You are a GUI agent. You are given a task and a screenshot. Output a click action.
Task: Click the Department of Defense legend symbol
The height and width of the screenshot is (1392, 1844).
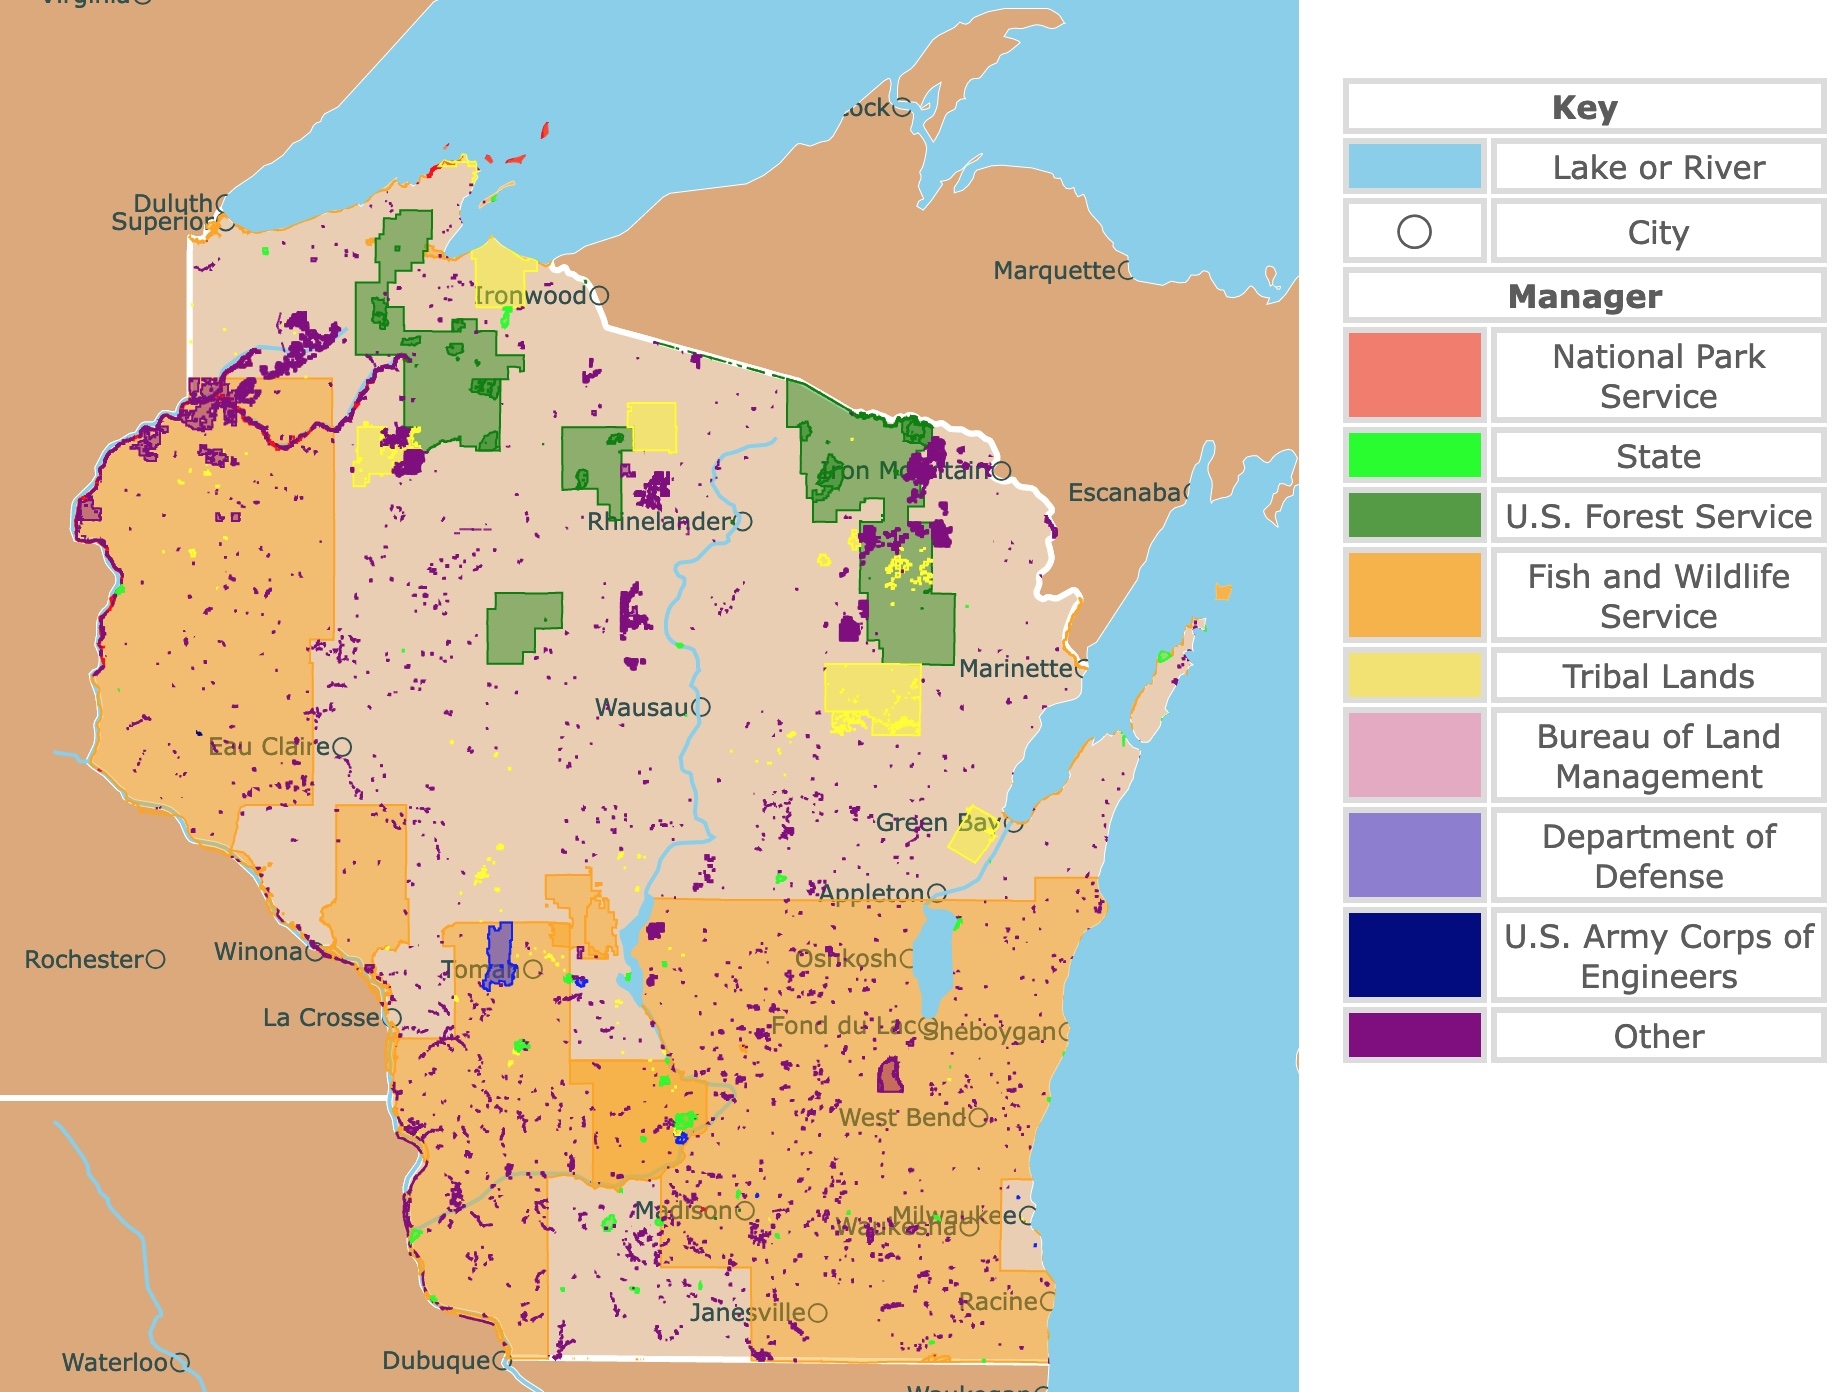point(1416,856)
